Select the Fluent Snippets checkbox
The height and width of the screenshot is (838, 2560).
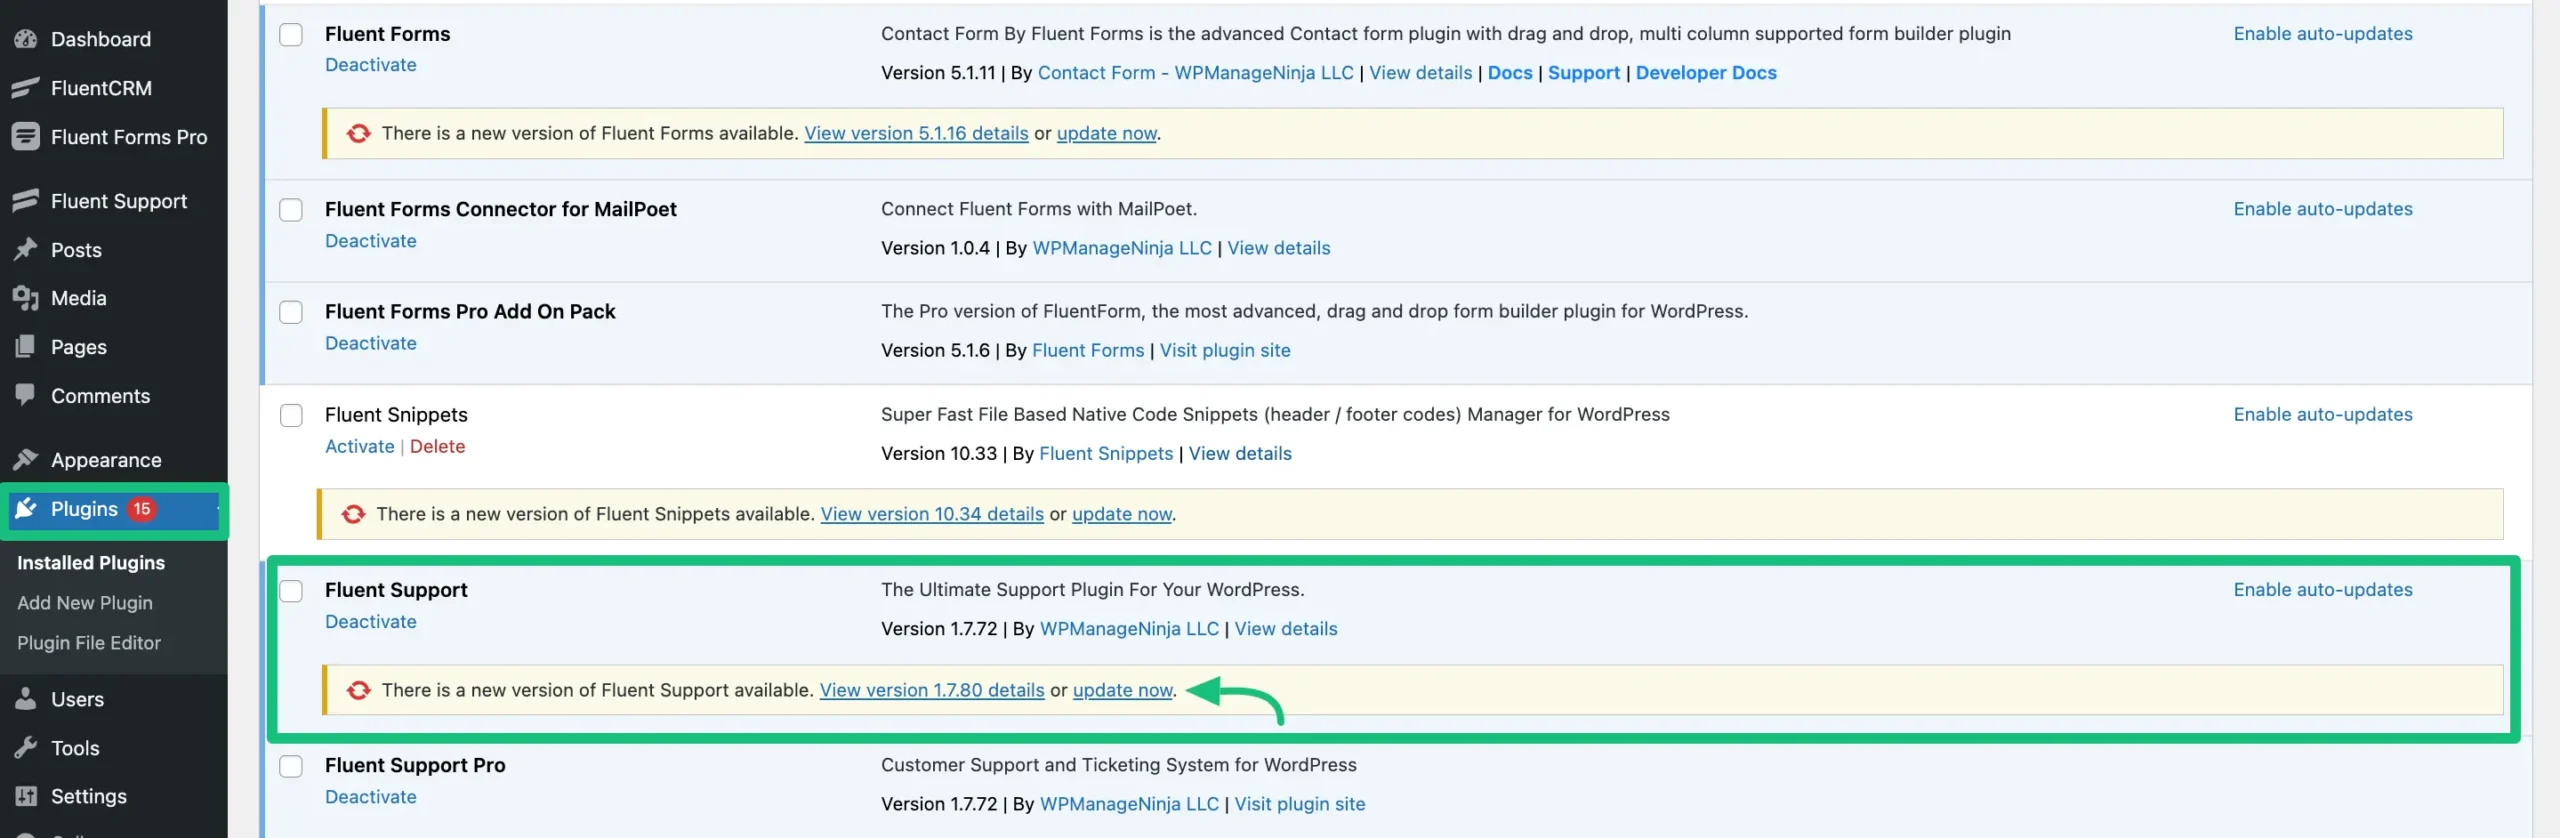click(291, 414)
